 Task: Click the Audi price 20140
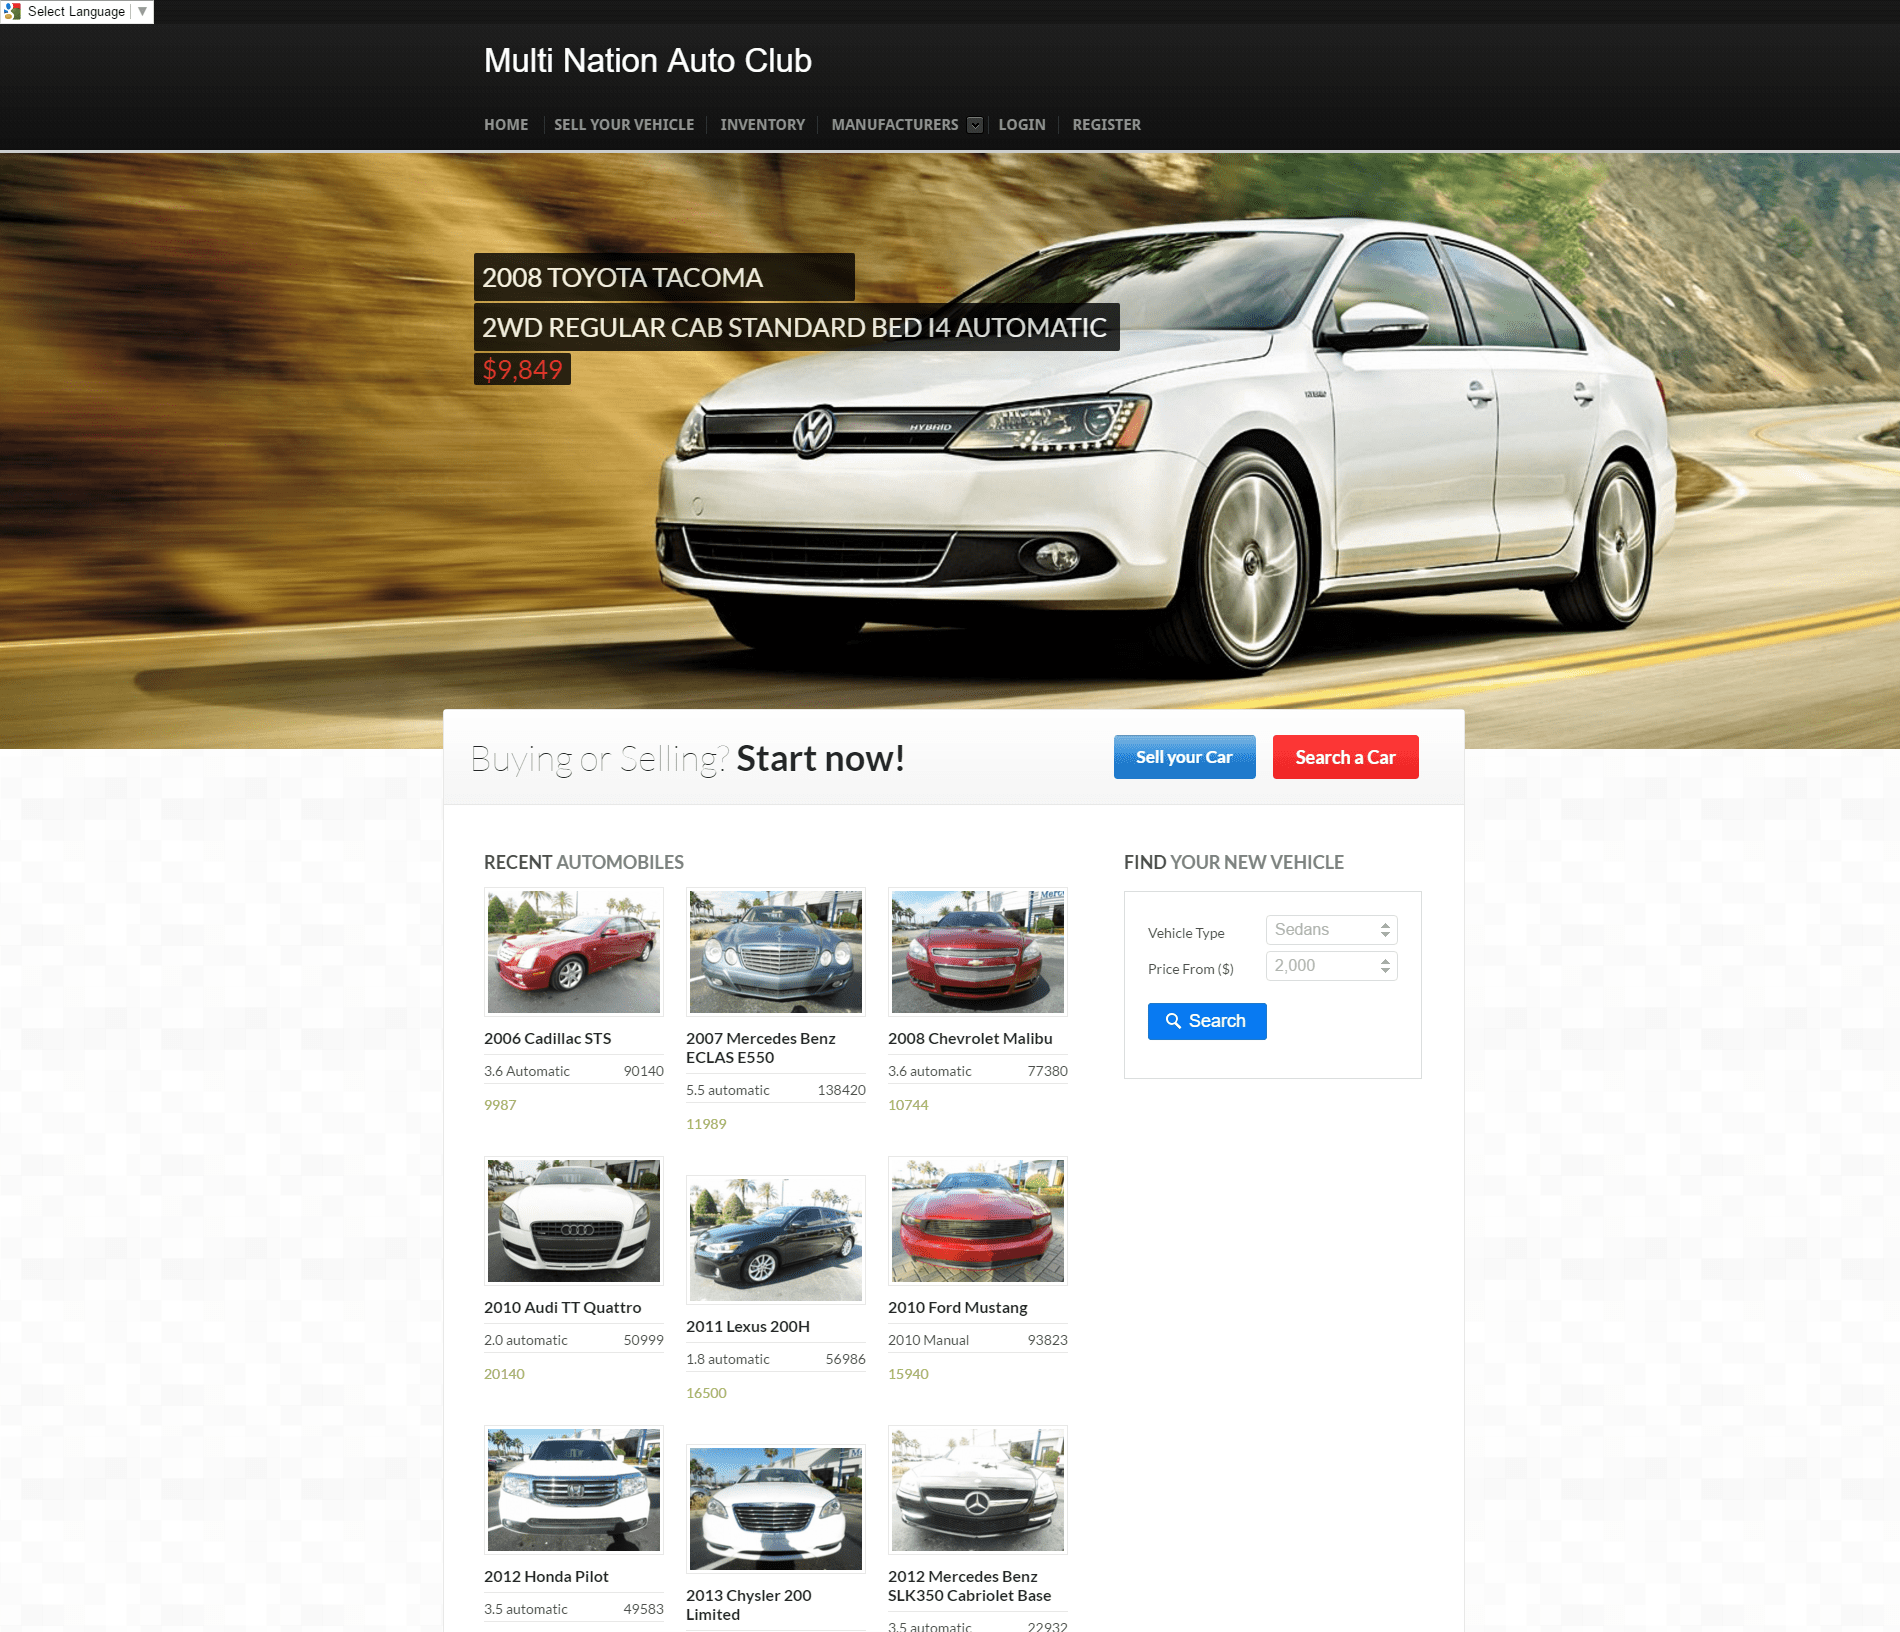[x=504, y=1374]
